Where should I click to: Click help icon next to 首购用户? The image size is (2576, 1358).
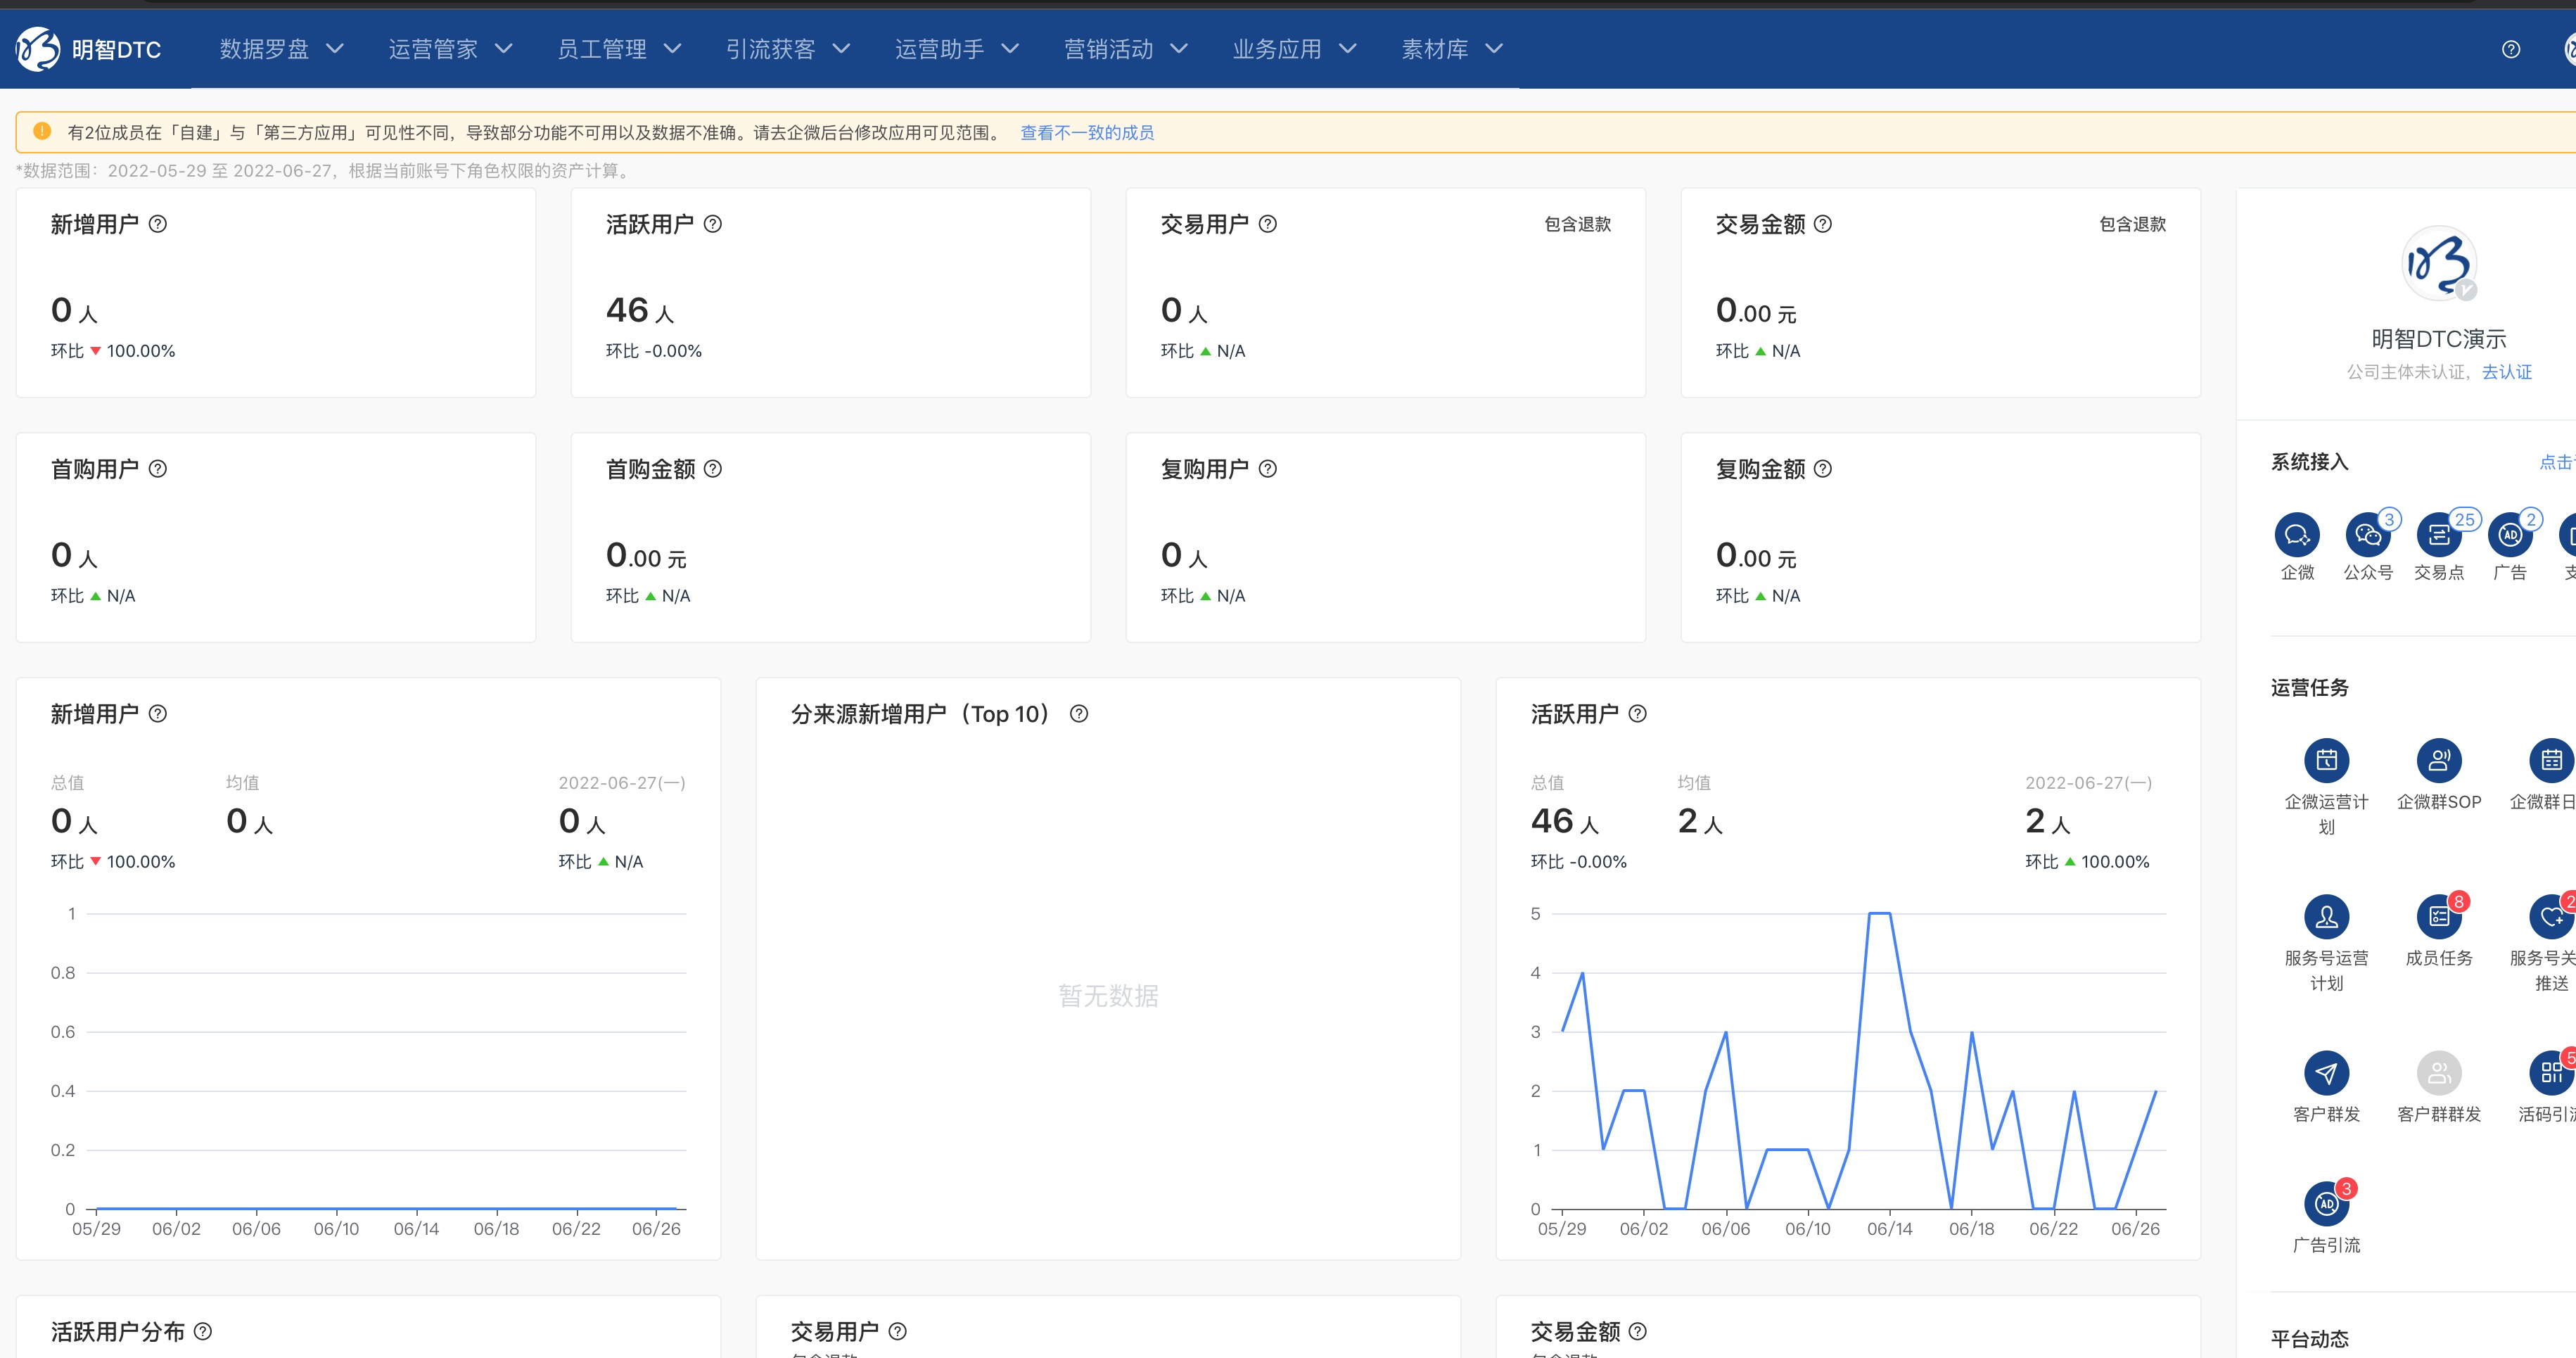coord(158,469)
